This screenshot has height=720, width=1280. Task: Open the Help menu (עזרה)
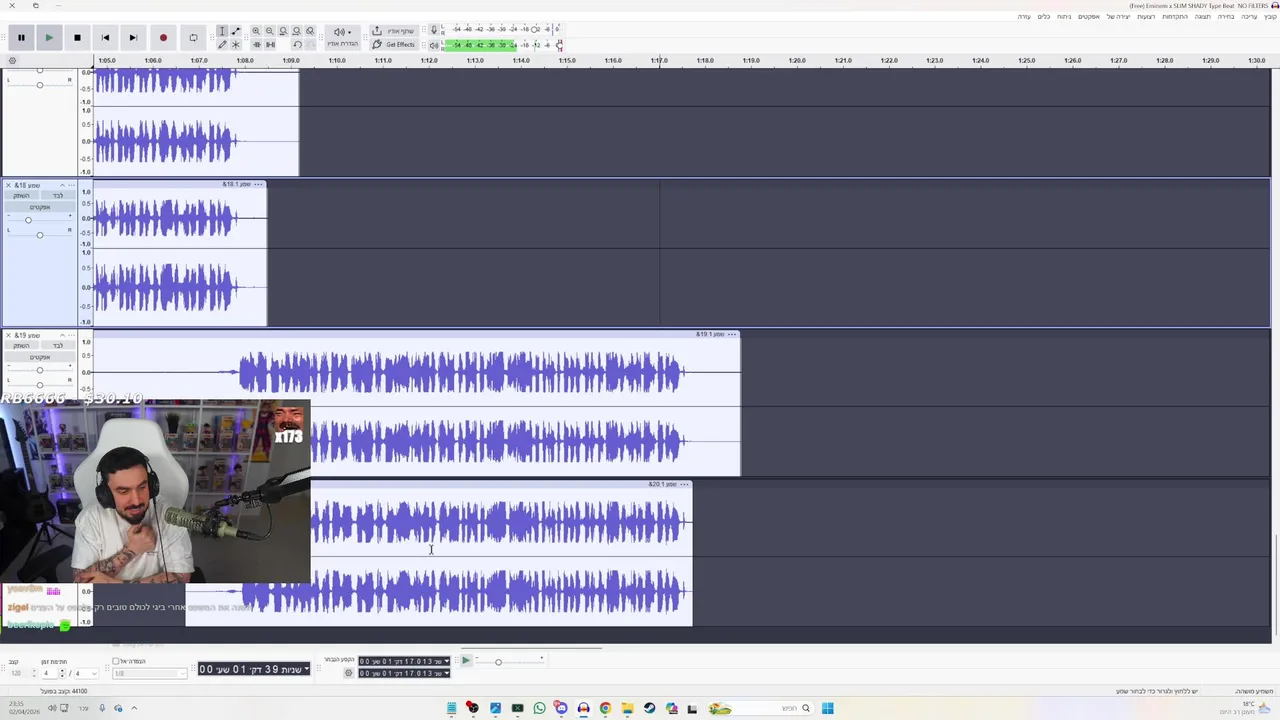pyautogui.click(x=1024, y=16)
